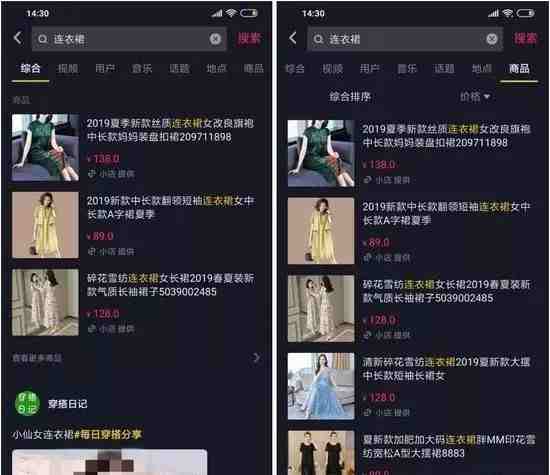Tap the ¥128.0 price on the left screen
Viewport: 550px width, 475px height.
pyautogui.click(x=103, y=314)
